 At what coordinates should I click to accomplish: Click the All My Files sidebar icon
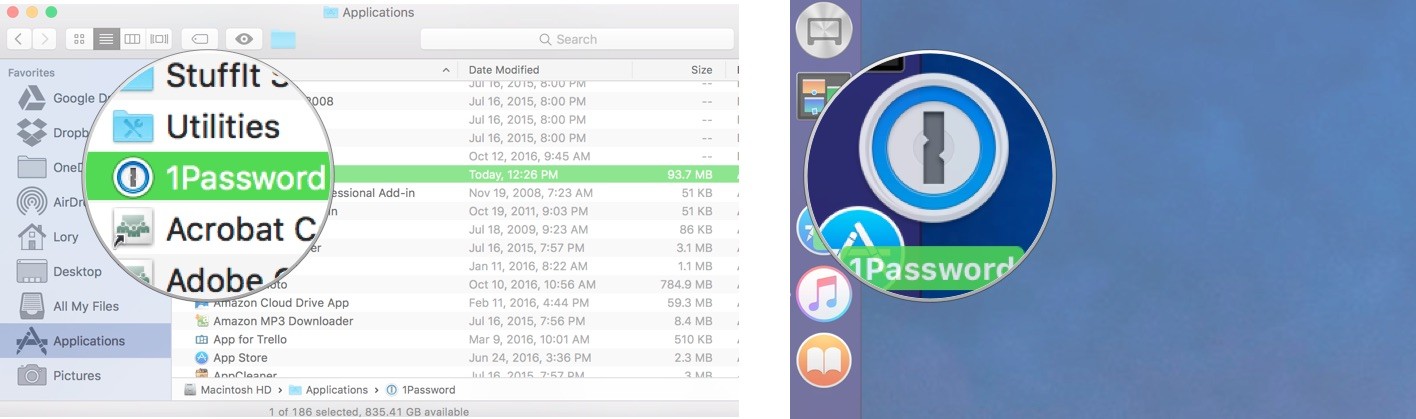point(32,306)
